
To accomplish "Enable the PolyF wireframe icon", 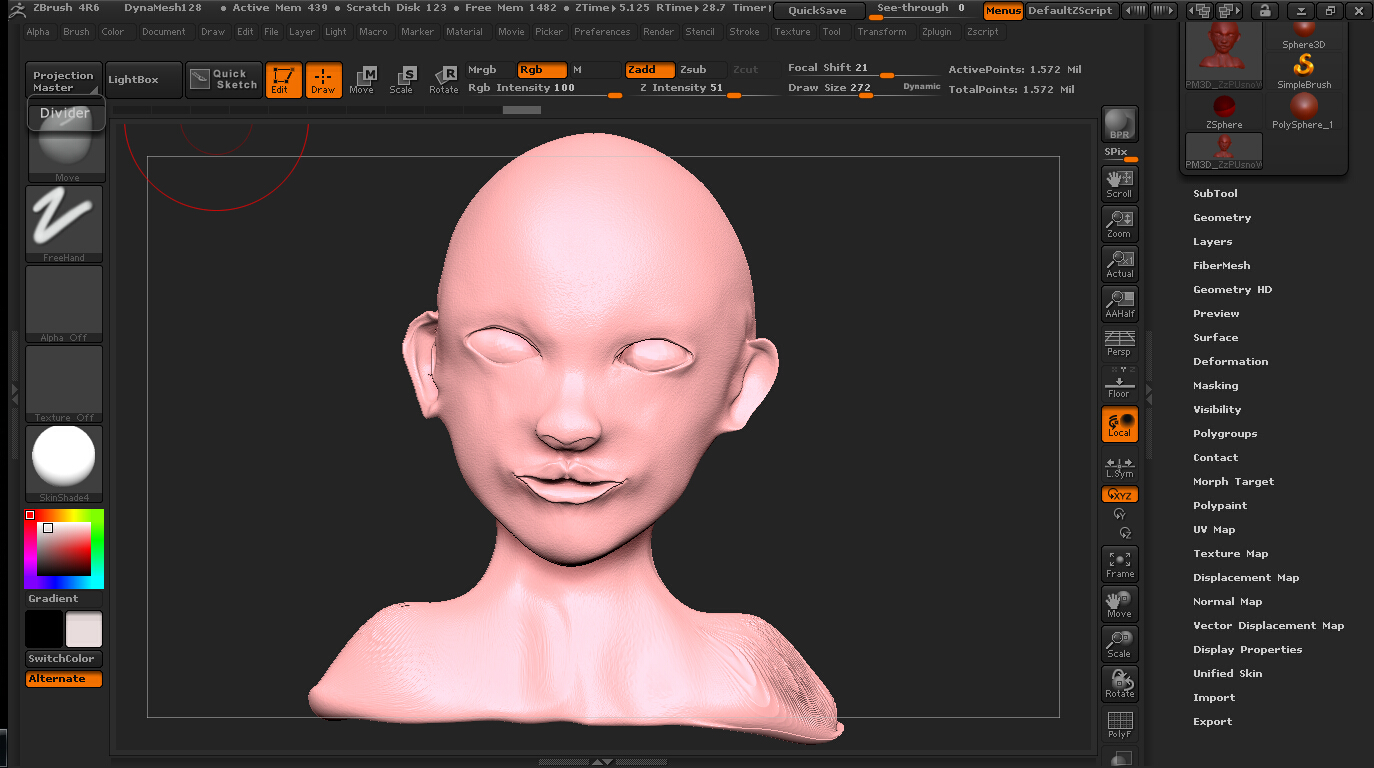I will [1119, 724].
